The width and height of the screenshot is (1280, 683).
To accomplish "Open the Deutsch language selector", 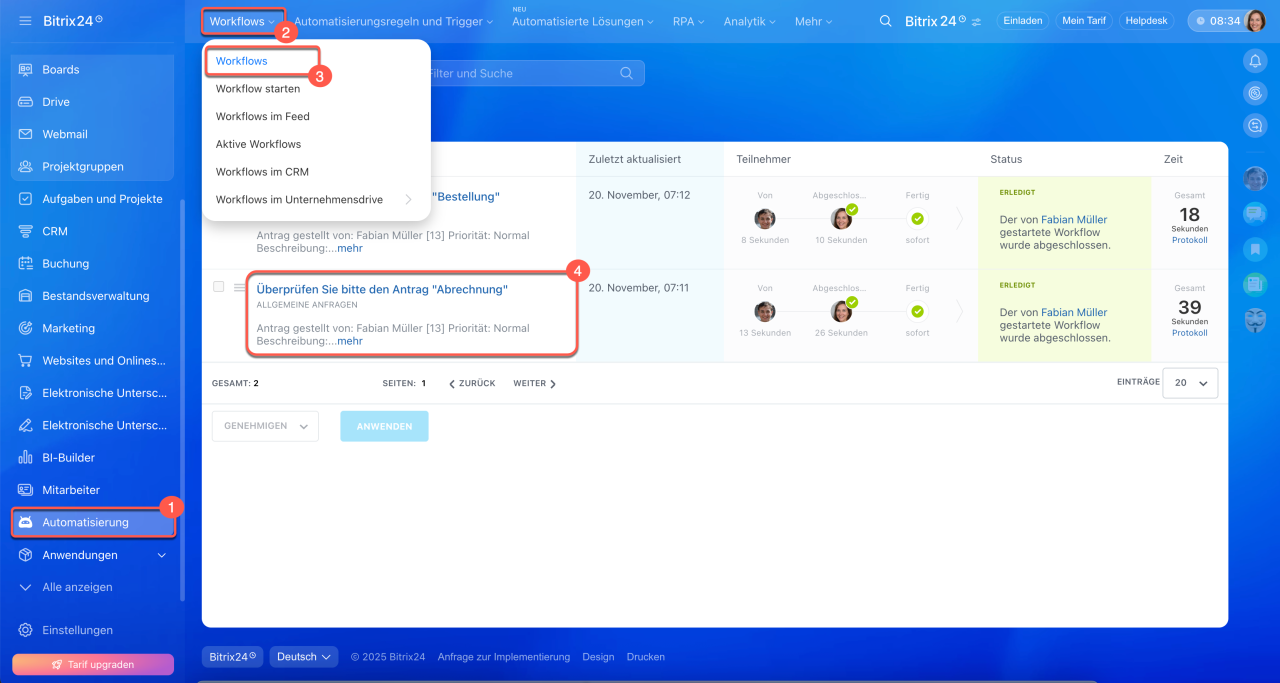I will 304,657.
